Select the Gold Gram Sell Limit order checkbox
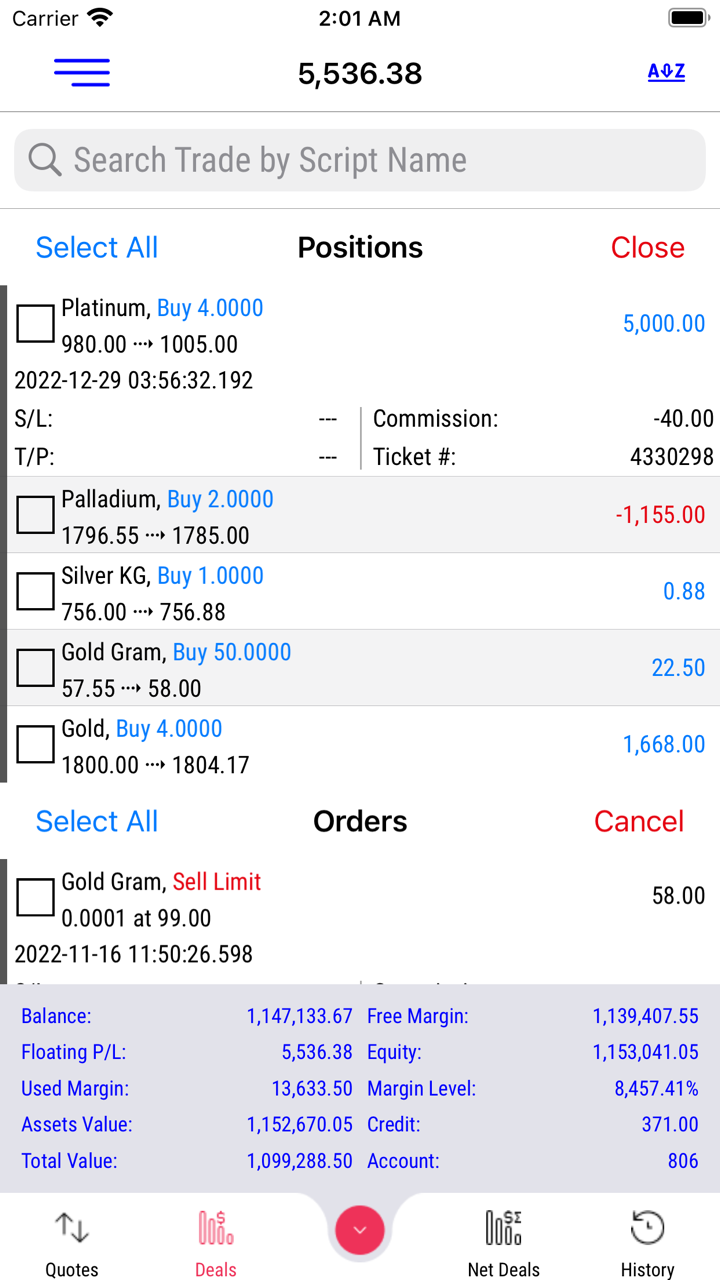Viewport: 720px width, 1280px height. tap(35, 897)
